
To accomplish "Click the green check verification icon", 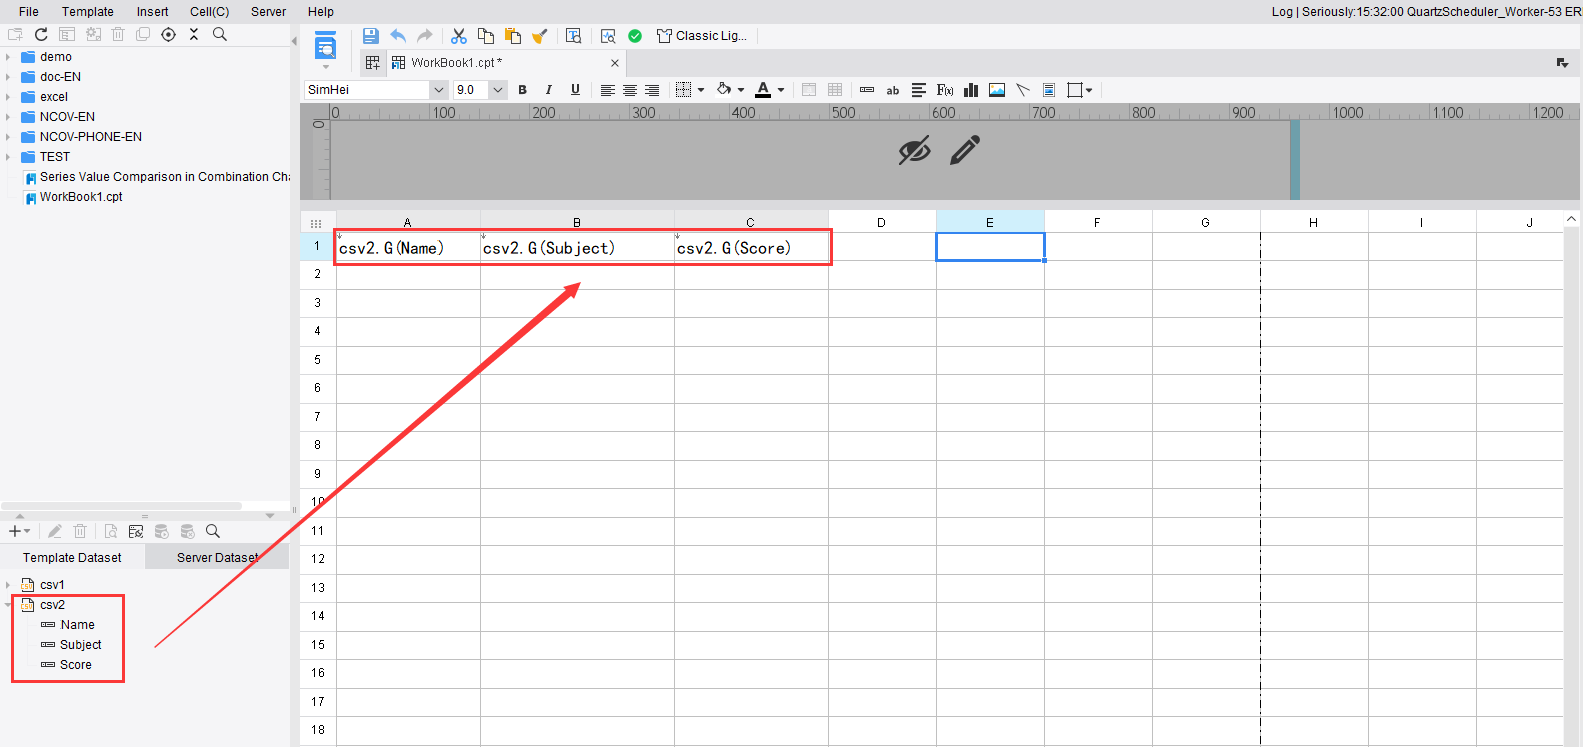I will click(x=635, y=36).
